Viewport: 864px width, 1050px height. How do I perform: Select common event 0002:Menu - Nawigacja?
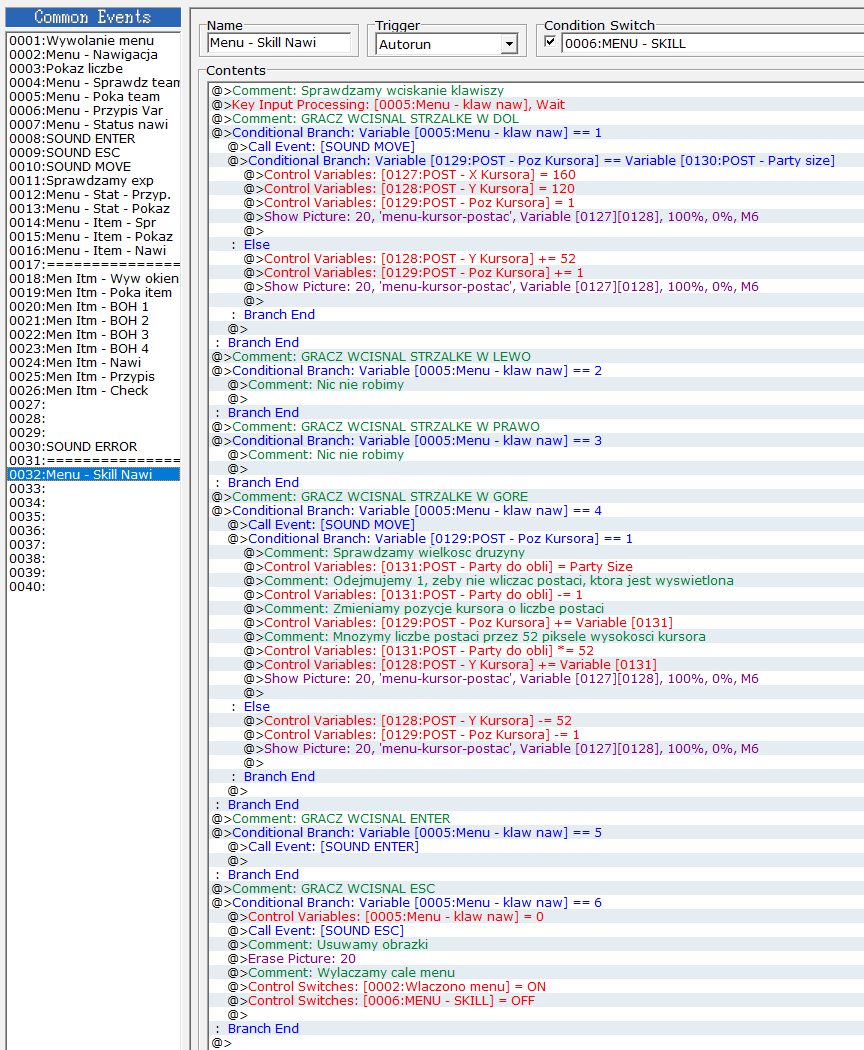tap(93, 55)
